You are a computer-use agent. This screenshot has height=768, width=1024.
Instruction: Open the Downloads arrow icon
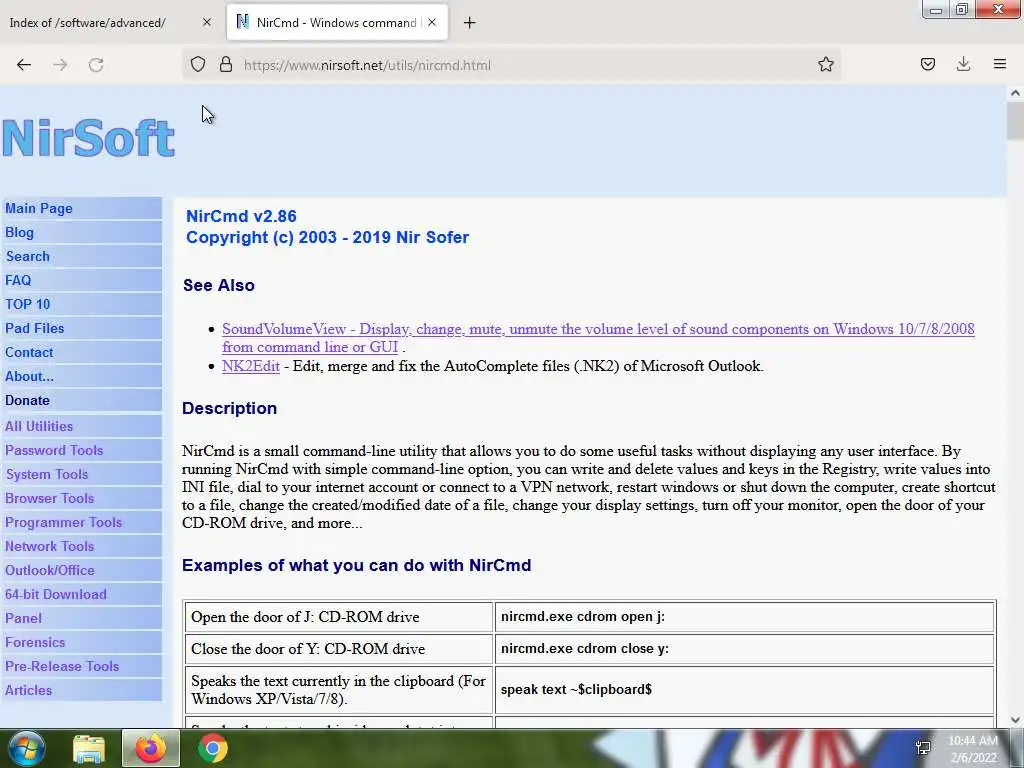(963, 64)
